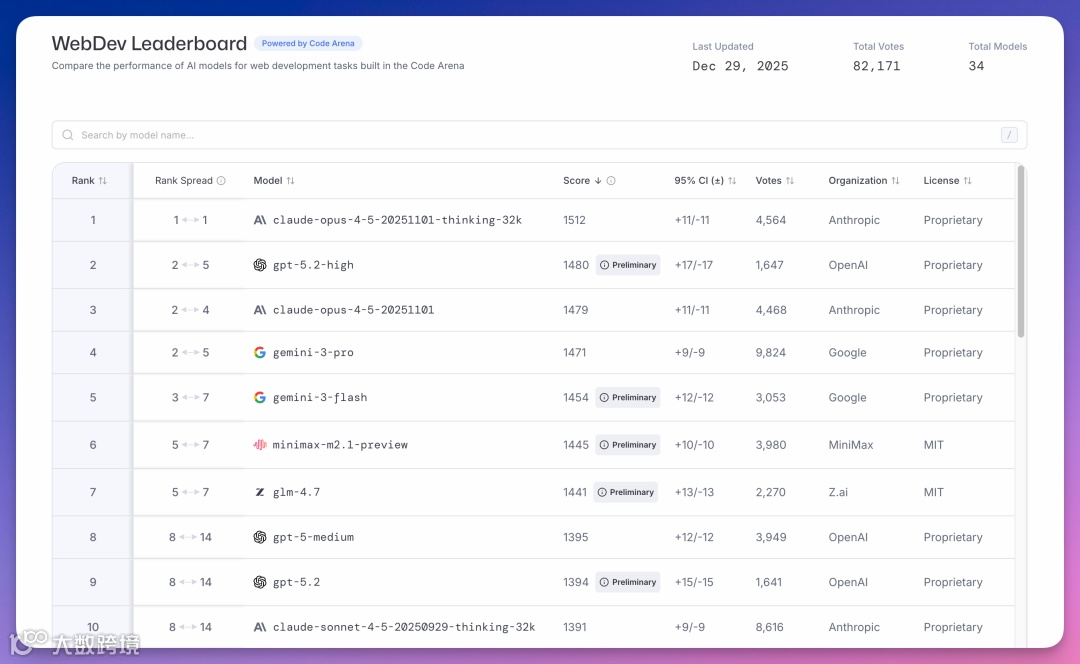The height and width of the screenshot is (664, 1080).
Task: Click the 95% CI (±) column header
Action: (x=699, y=180)
